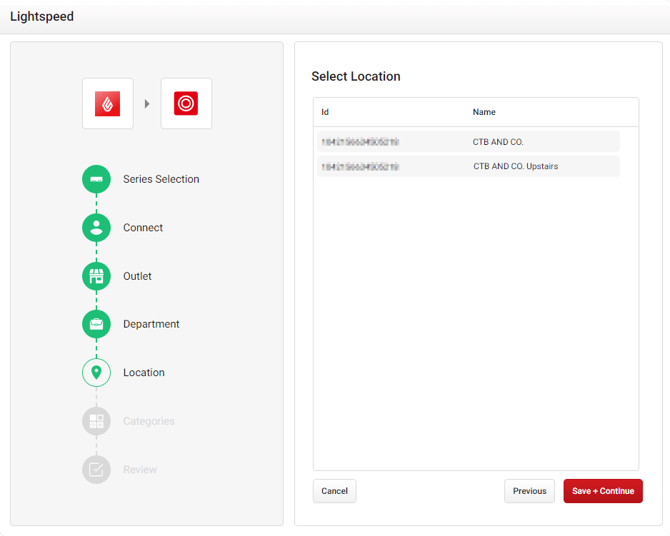Click the red target app logo tile
The image size is (670, 536).
tap(186, 103)
